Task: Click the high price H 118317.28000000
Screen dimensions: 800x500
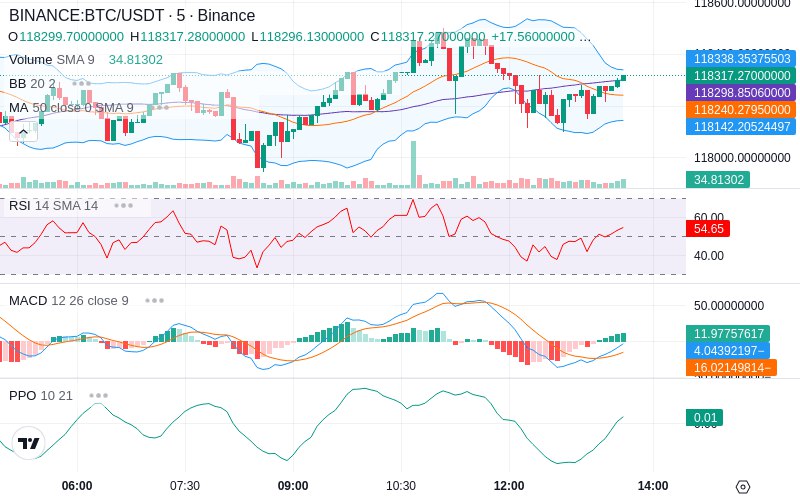Action: point(187,37)
